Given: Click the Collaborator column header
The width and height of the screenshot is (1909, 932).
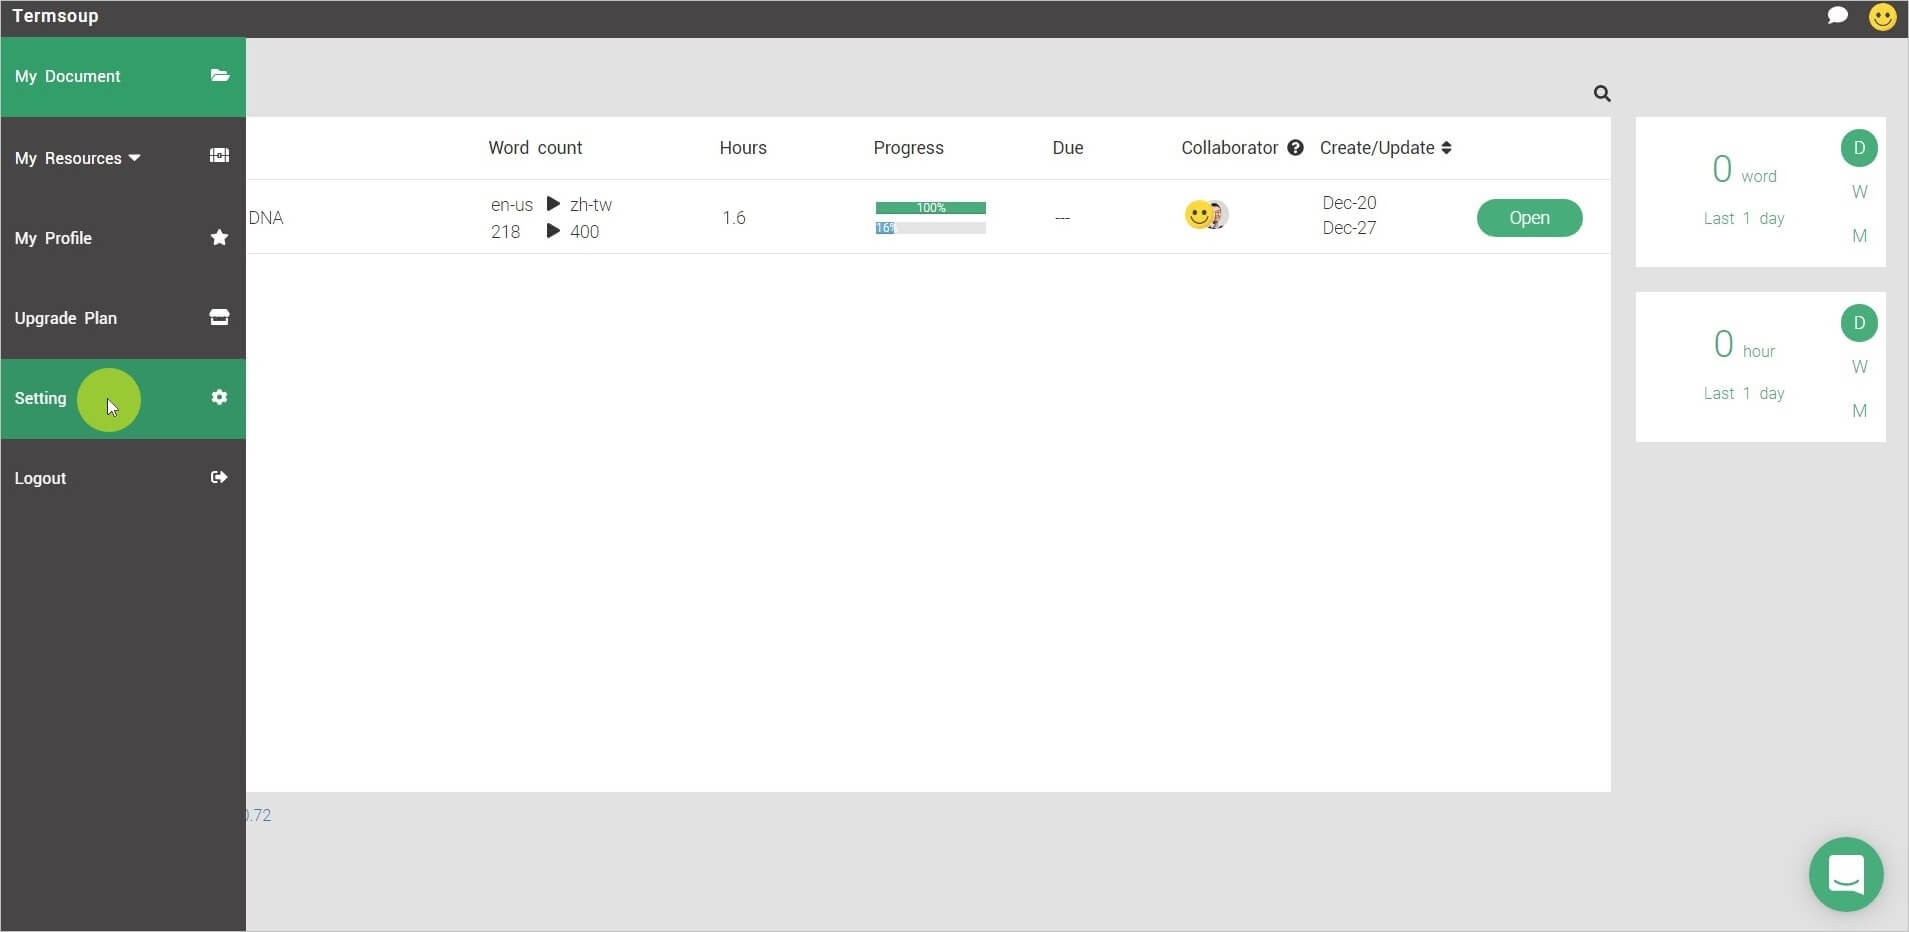Looking at the screenshot, I should tap(1229, 148).
